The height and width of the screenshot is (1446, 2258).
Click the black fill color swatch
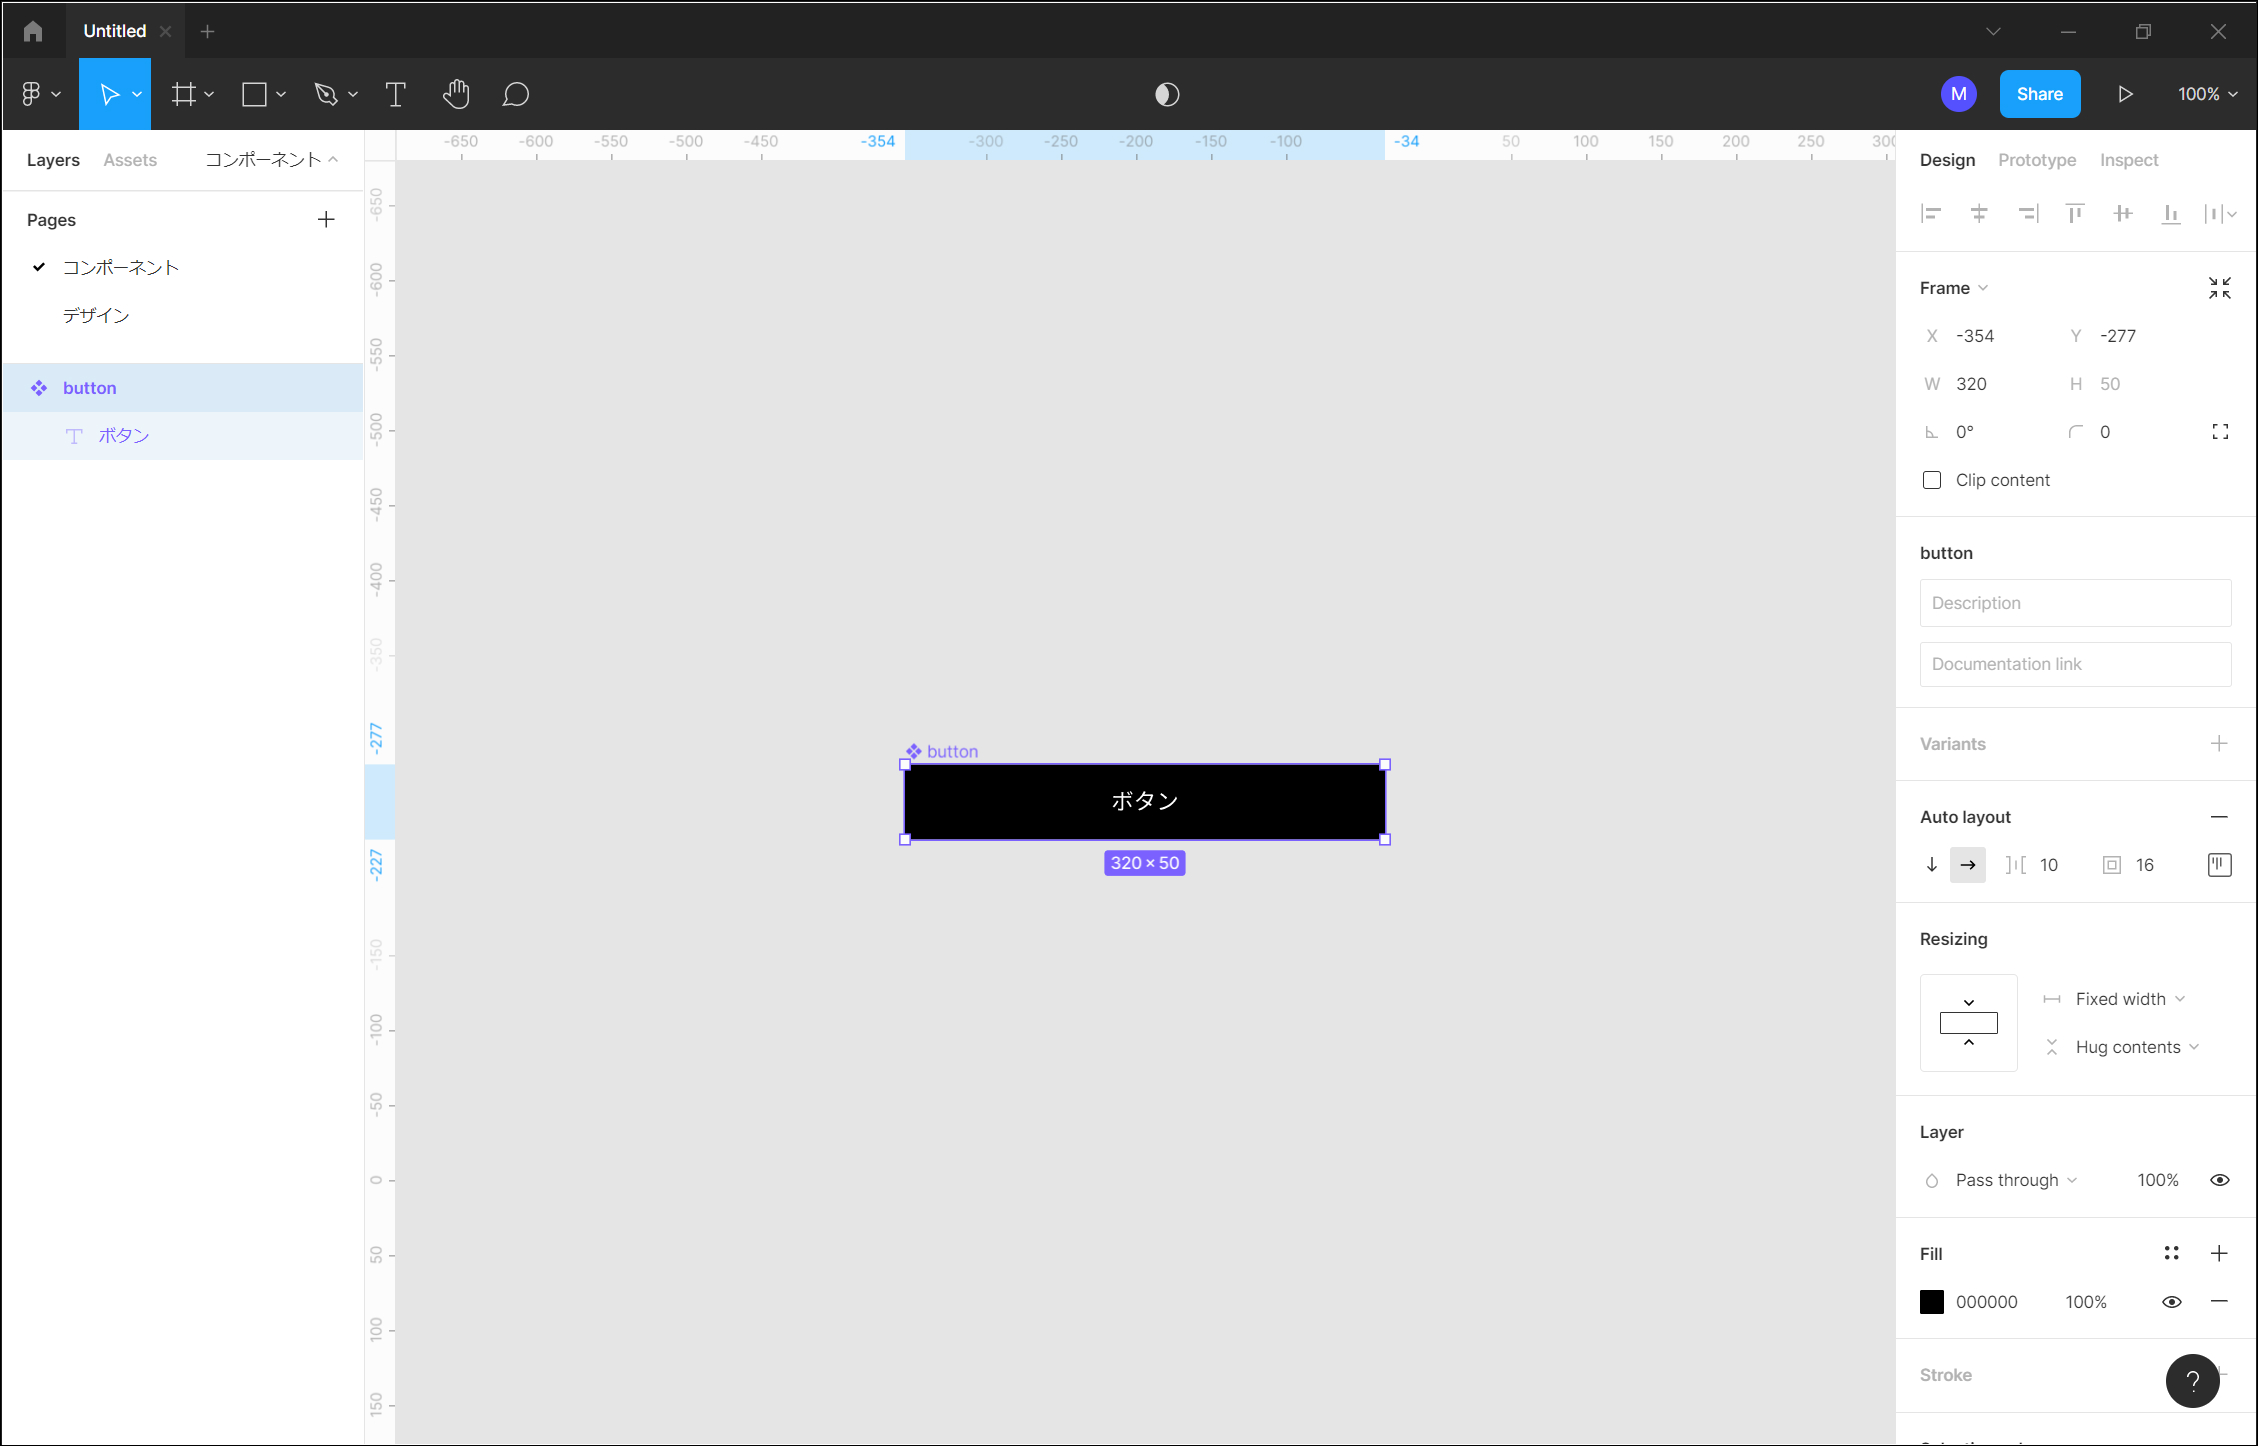1932,1302
